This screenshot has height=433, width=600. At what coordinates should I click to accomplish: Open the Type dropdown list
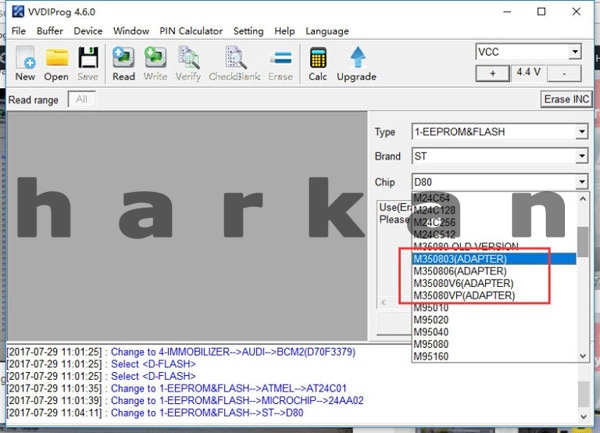click(x=581, y=131)
